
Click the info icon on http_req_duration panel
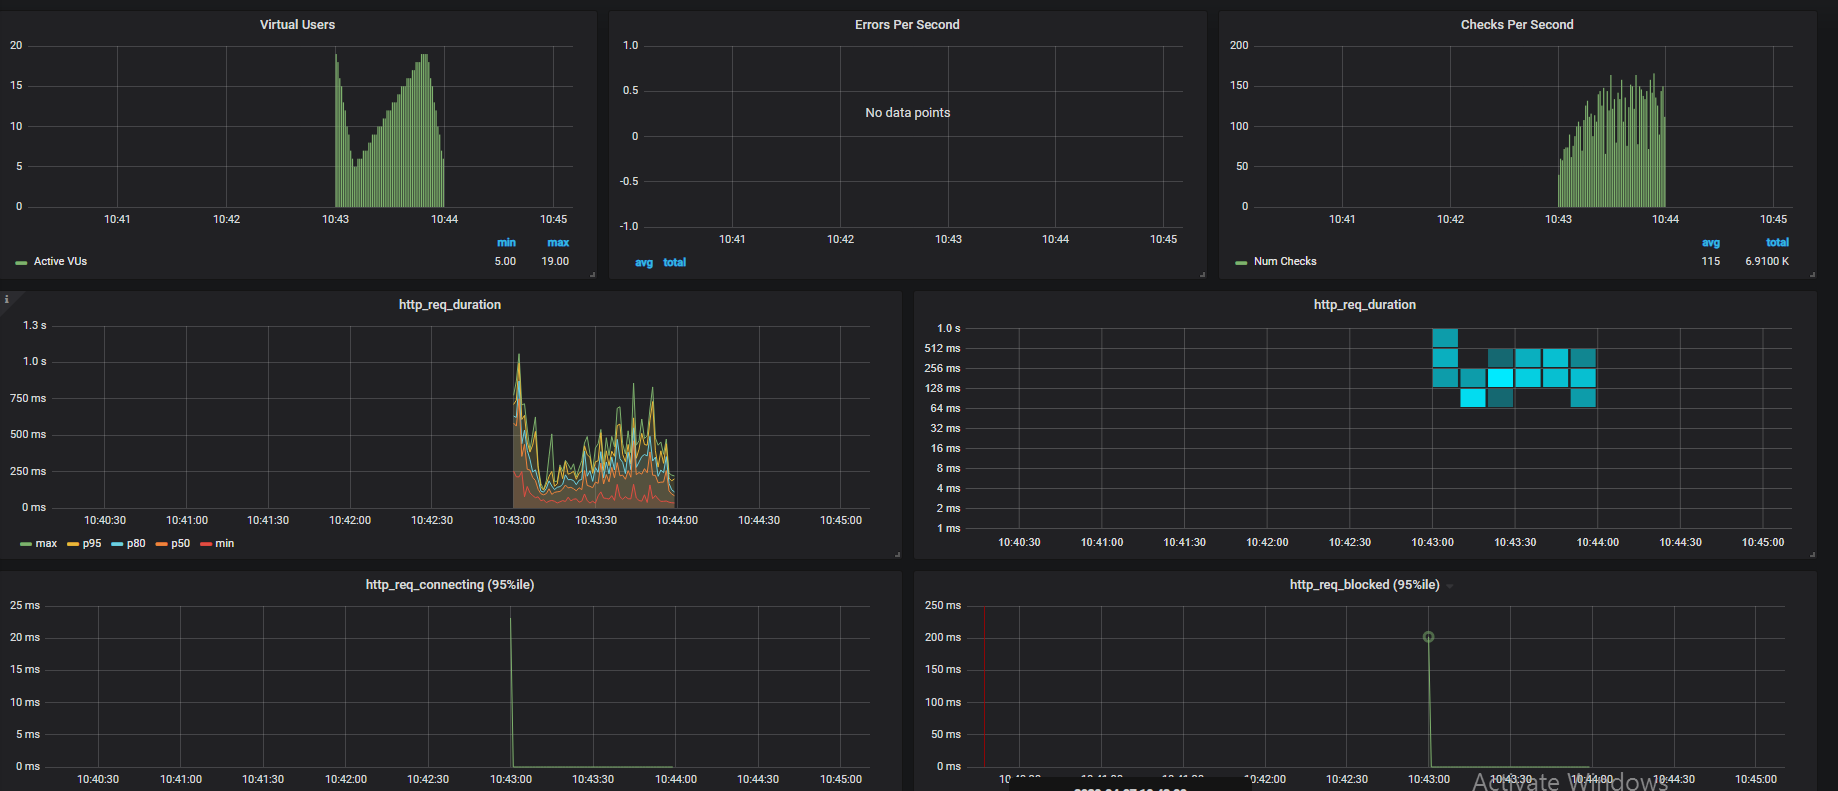pos(6,299)
